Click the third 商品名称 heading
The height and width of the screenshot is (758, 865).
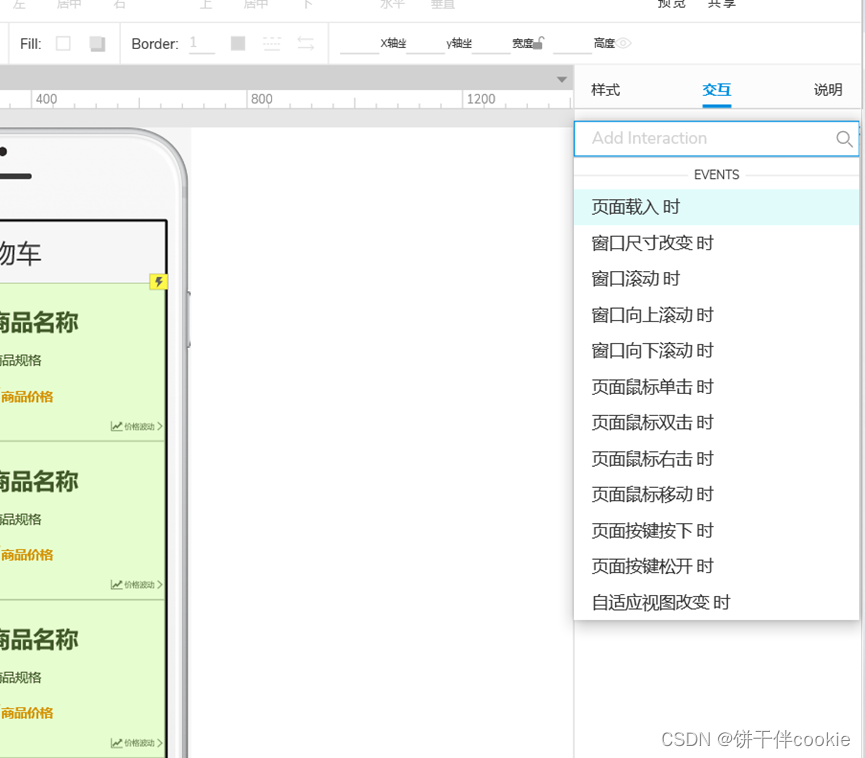[39, 640]
